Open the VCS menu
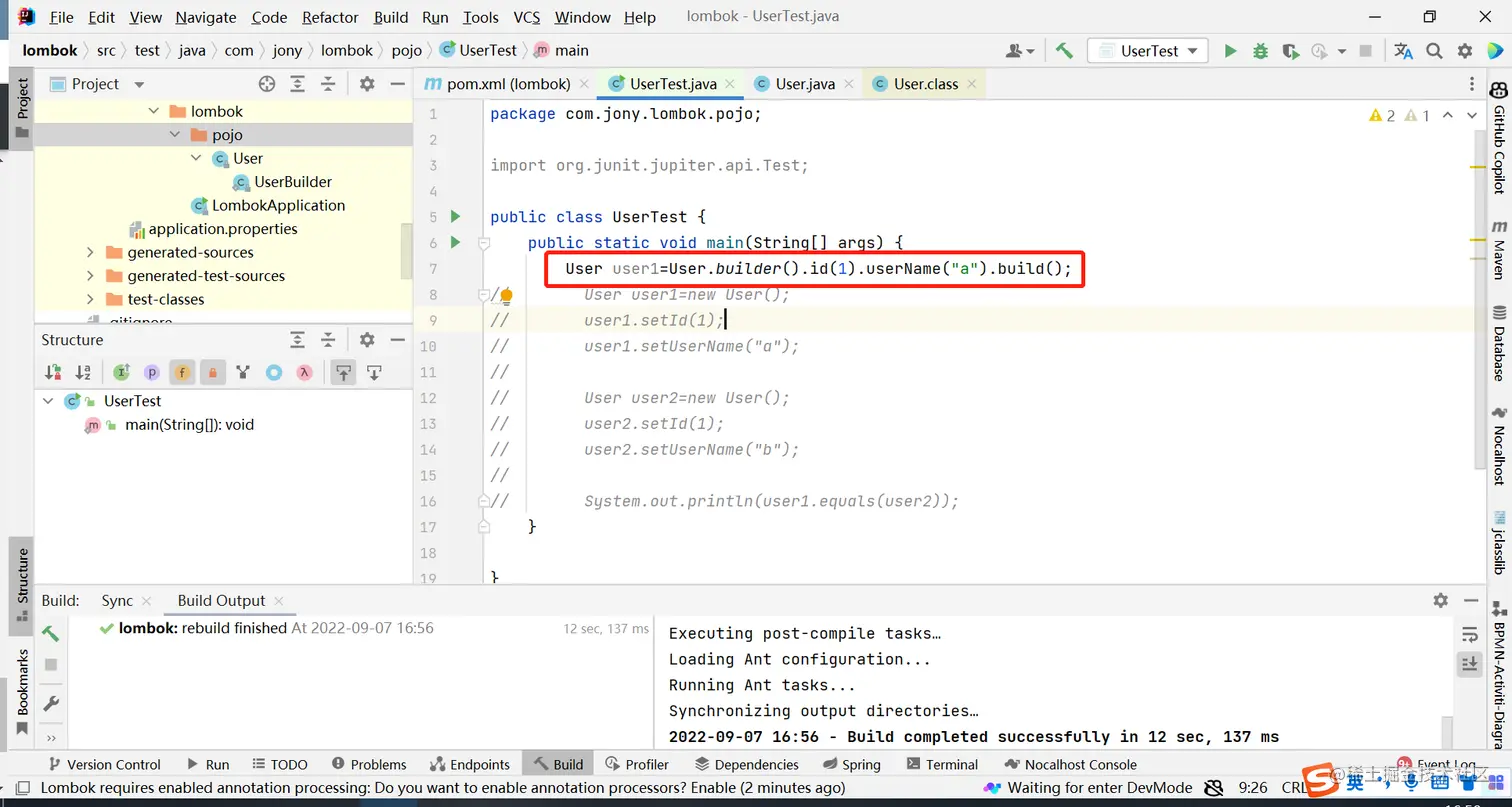The image size is (1512, 807). (527, 17)
